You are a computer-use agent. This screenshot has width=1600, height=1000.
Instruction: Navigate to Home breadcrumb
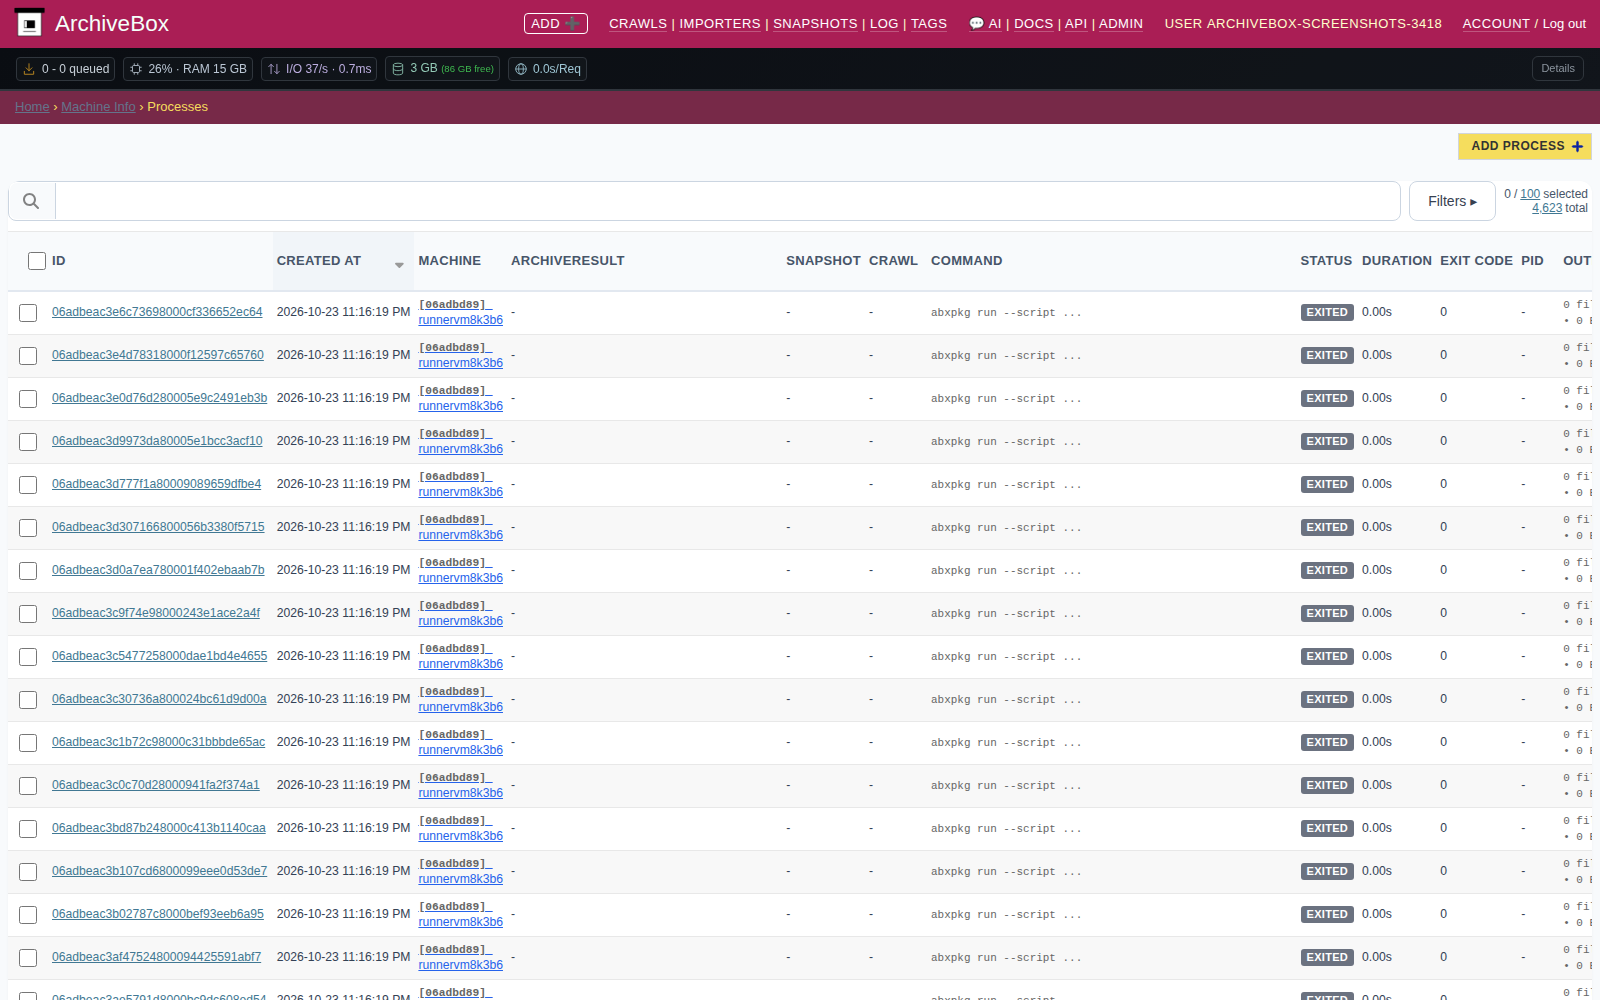tap(32, 107)
